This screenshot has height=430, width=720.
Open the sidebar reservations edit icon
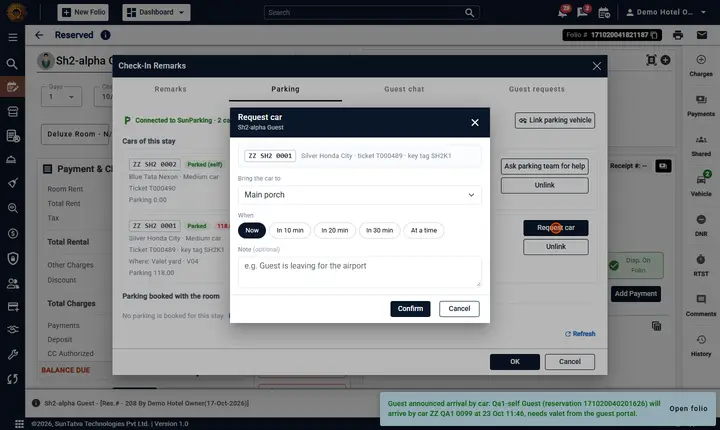(x=12, y=87)
